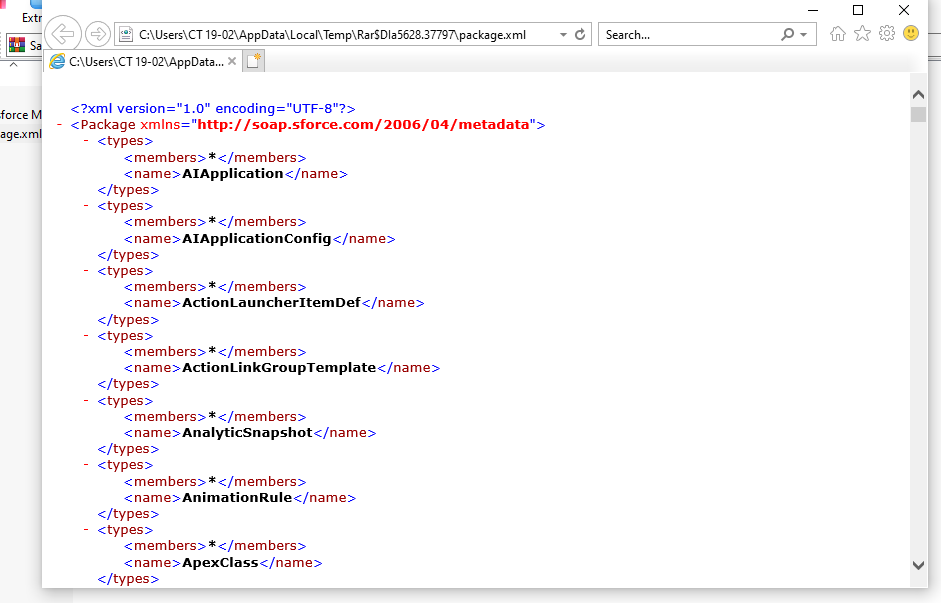Open Tools with the gear icon
The image size is (941, 603).
[887, 33]
